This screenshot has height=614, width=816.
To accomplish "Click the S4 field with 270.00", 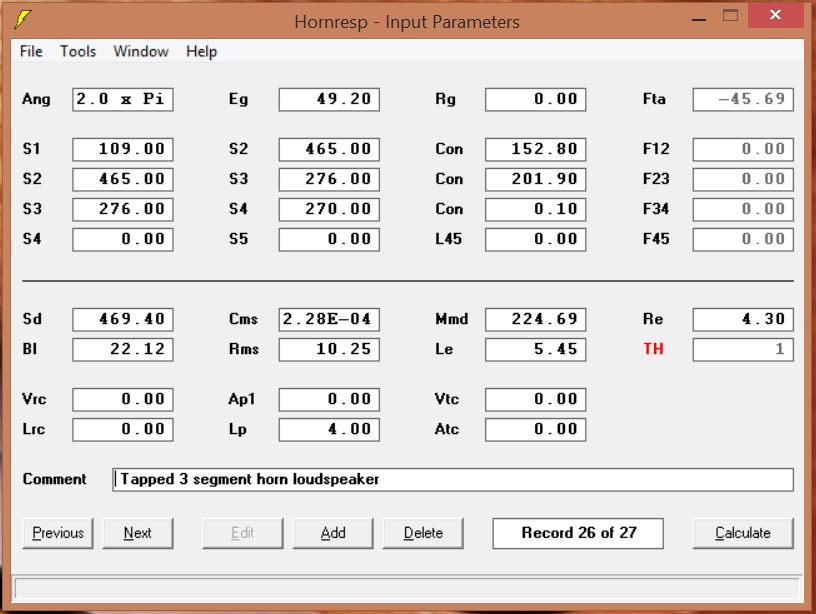I will [x=329, y=209].
